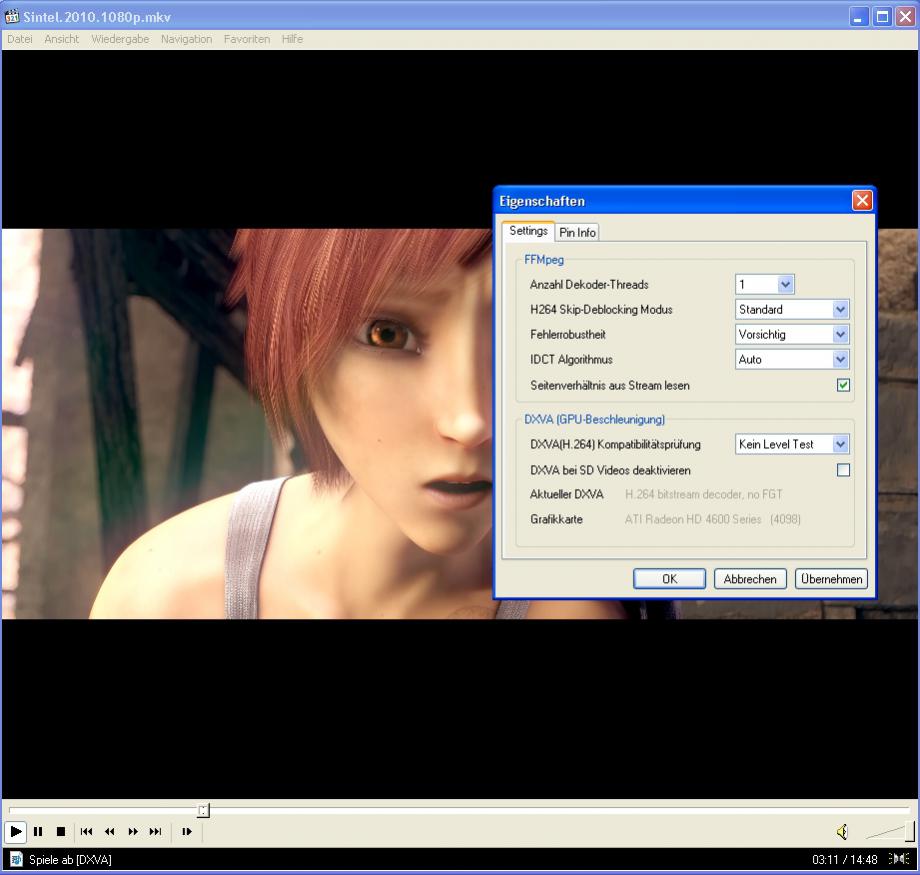Click audio channel icon in status bar
The height and width of the screenshot is (875, 920).
coord(898,859)
